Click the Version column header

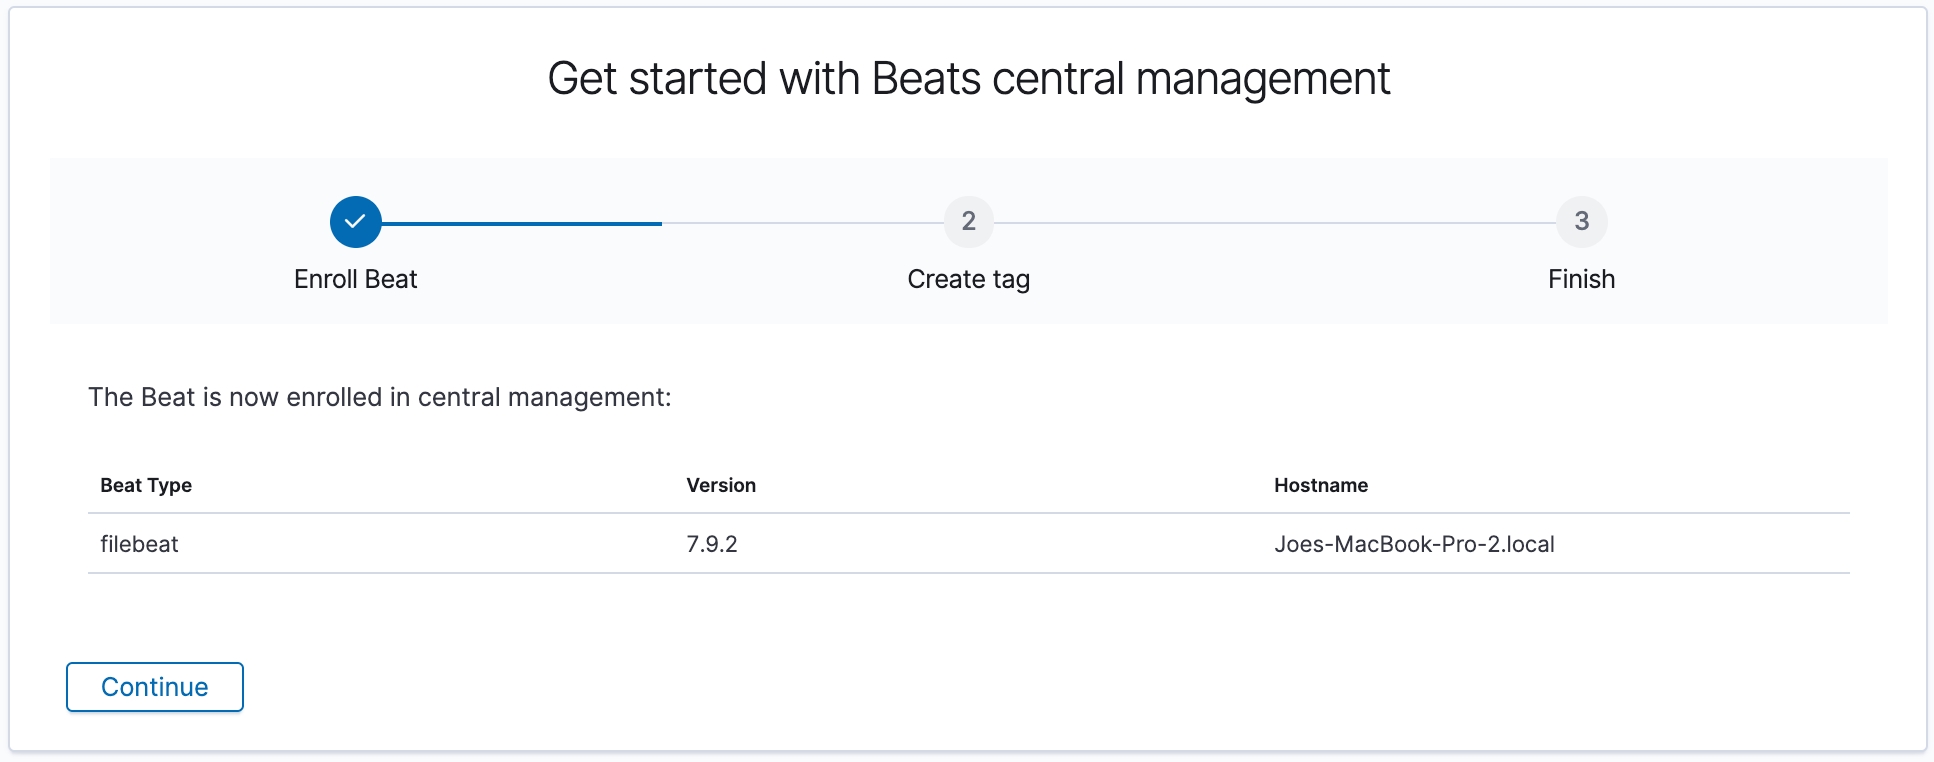(x=721, y=485)
